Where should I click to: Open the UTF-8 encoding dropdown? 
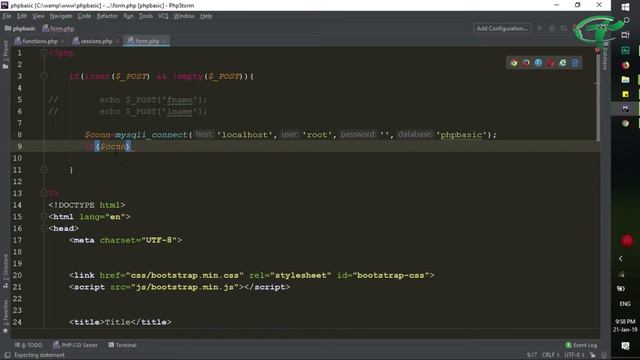575,355
